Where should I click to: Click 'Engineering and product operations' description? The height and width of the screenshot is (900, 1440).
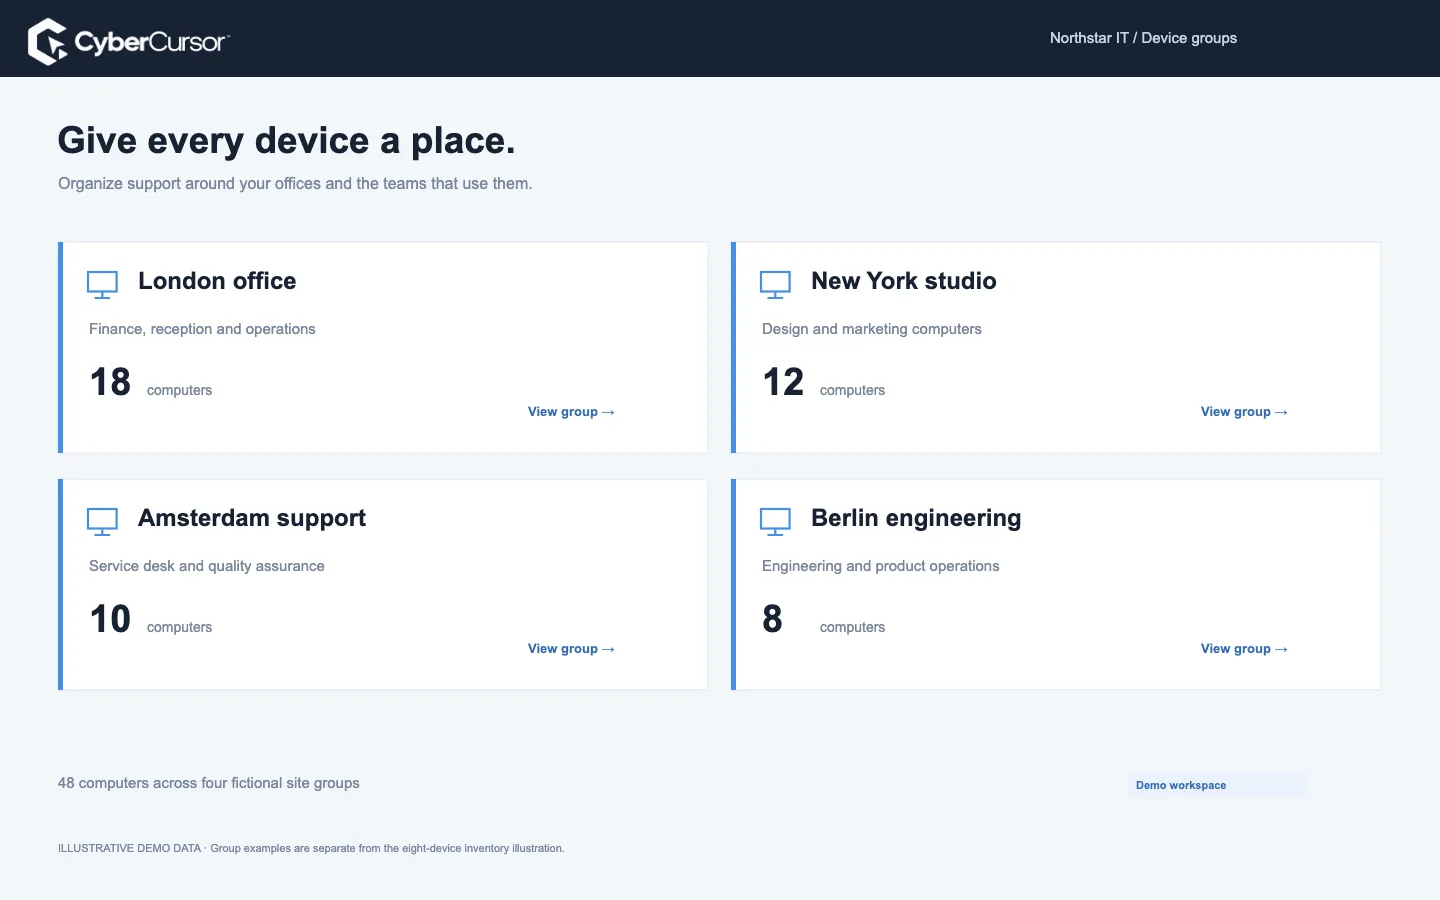(x=881, y=566)
